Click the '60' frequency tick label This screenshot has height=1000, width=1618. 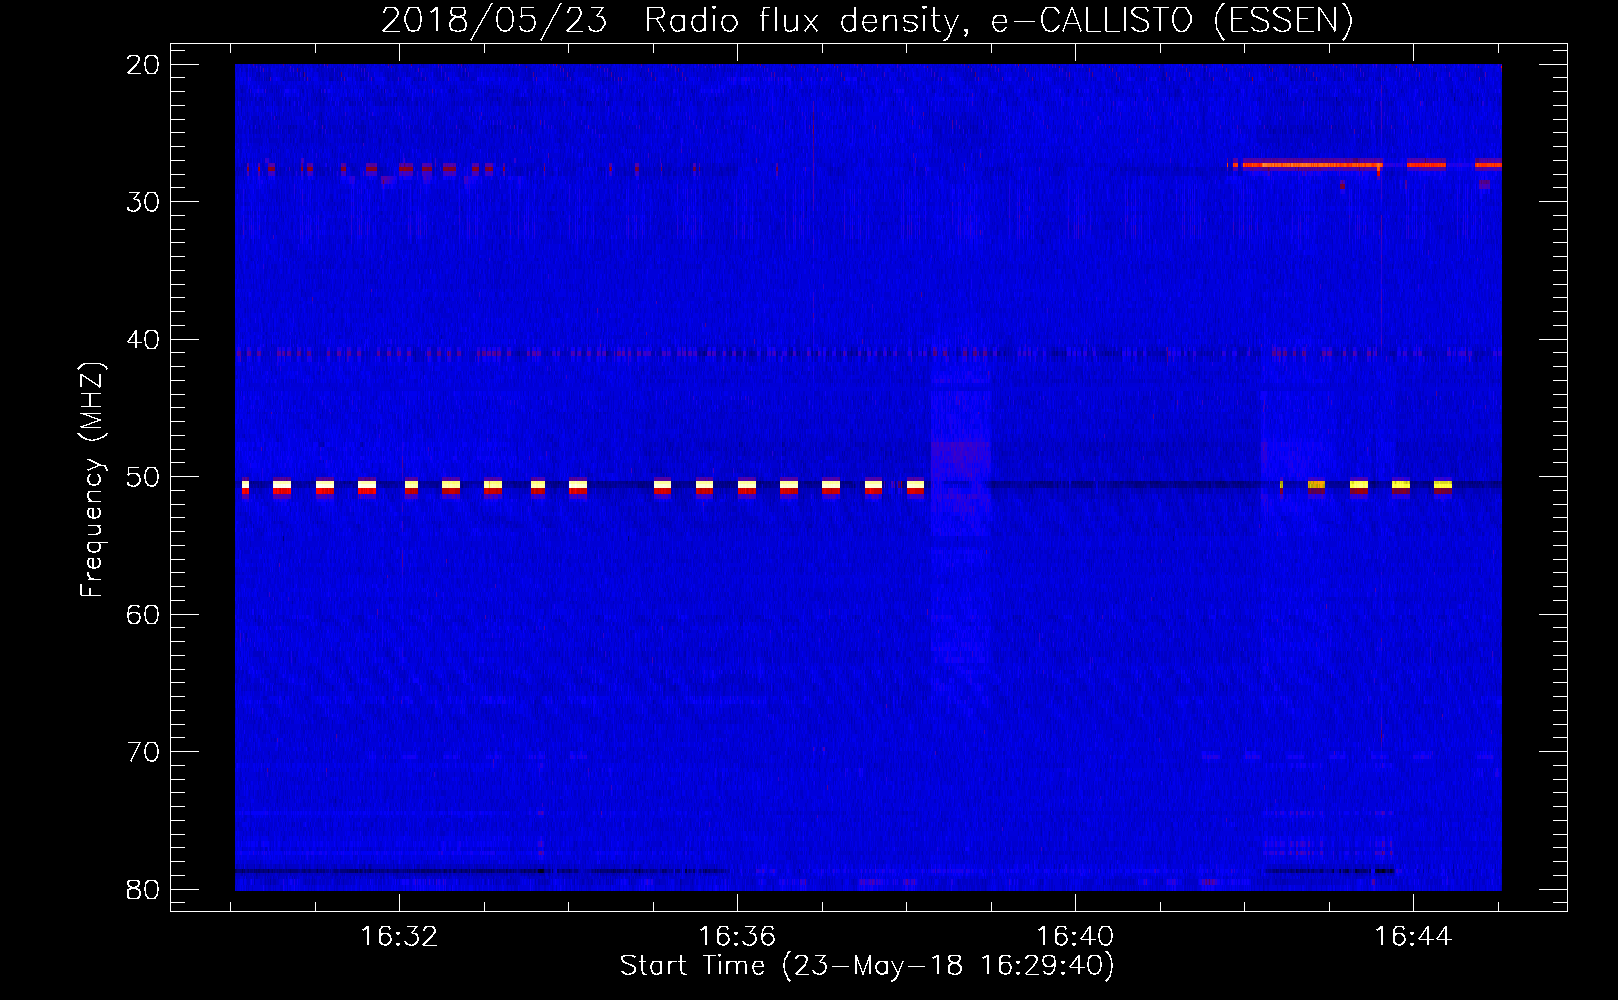(x=143, y=614)
